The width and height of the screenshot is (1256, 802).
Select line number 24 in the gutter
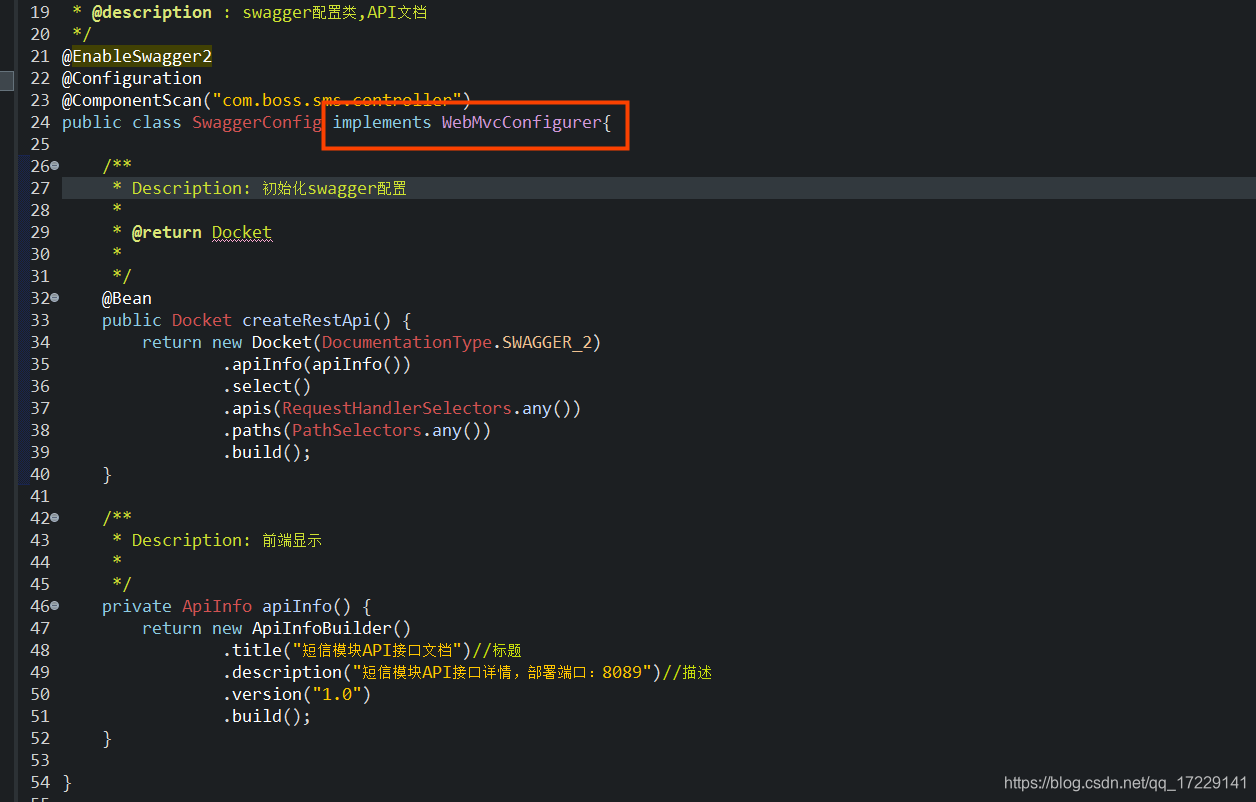point(39,122)
